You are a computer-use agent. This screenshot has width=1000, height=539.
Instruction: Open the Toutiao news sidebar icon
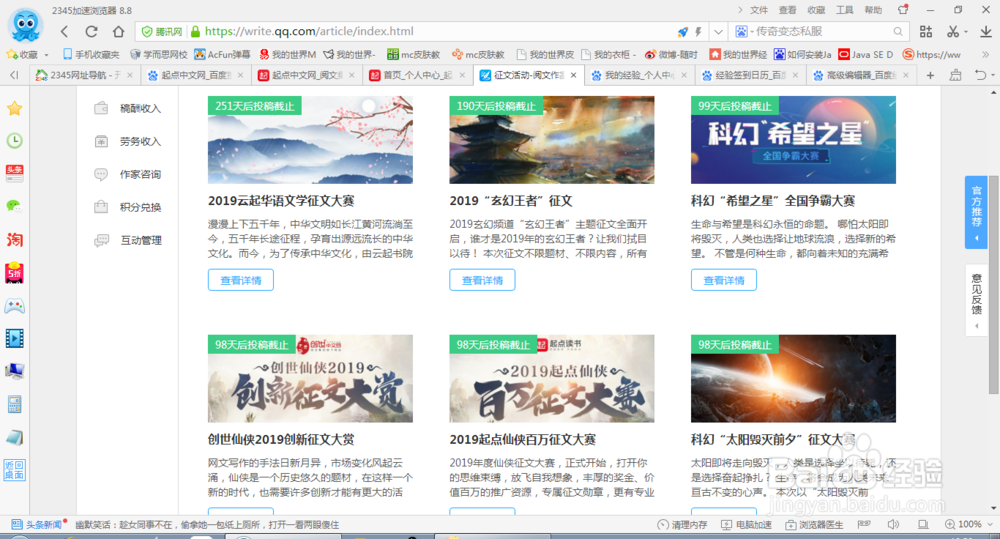(x=15, y=173)
